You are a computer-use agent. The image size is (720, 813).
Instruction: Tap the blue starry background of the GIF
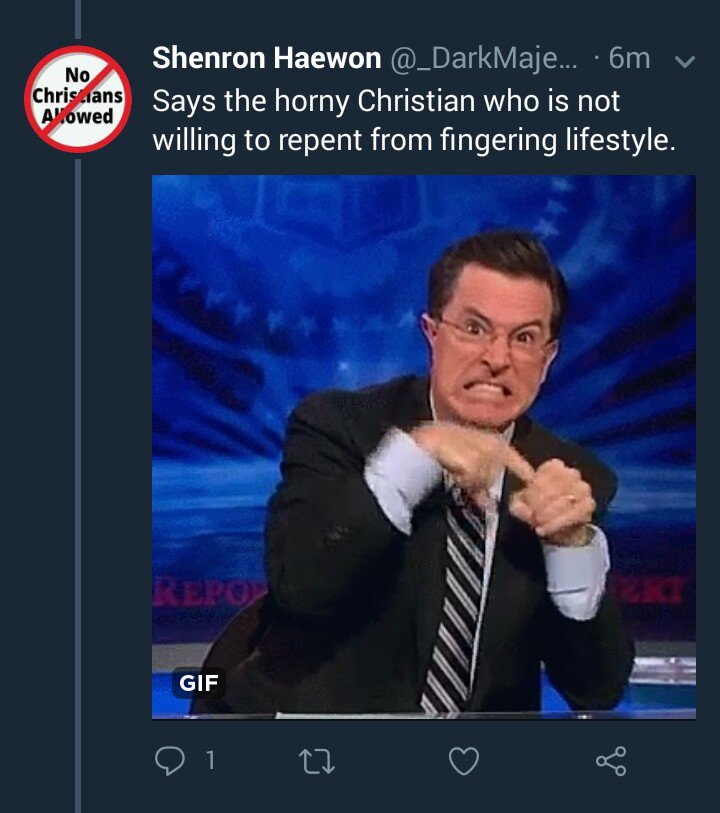(x=259, y=311)
